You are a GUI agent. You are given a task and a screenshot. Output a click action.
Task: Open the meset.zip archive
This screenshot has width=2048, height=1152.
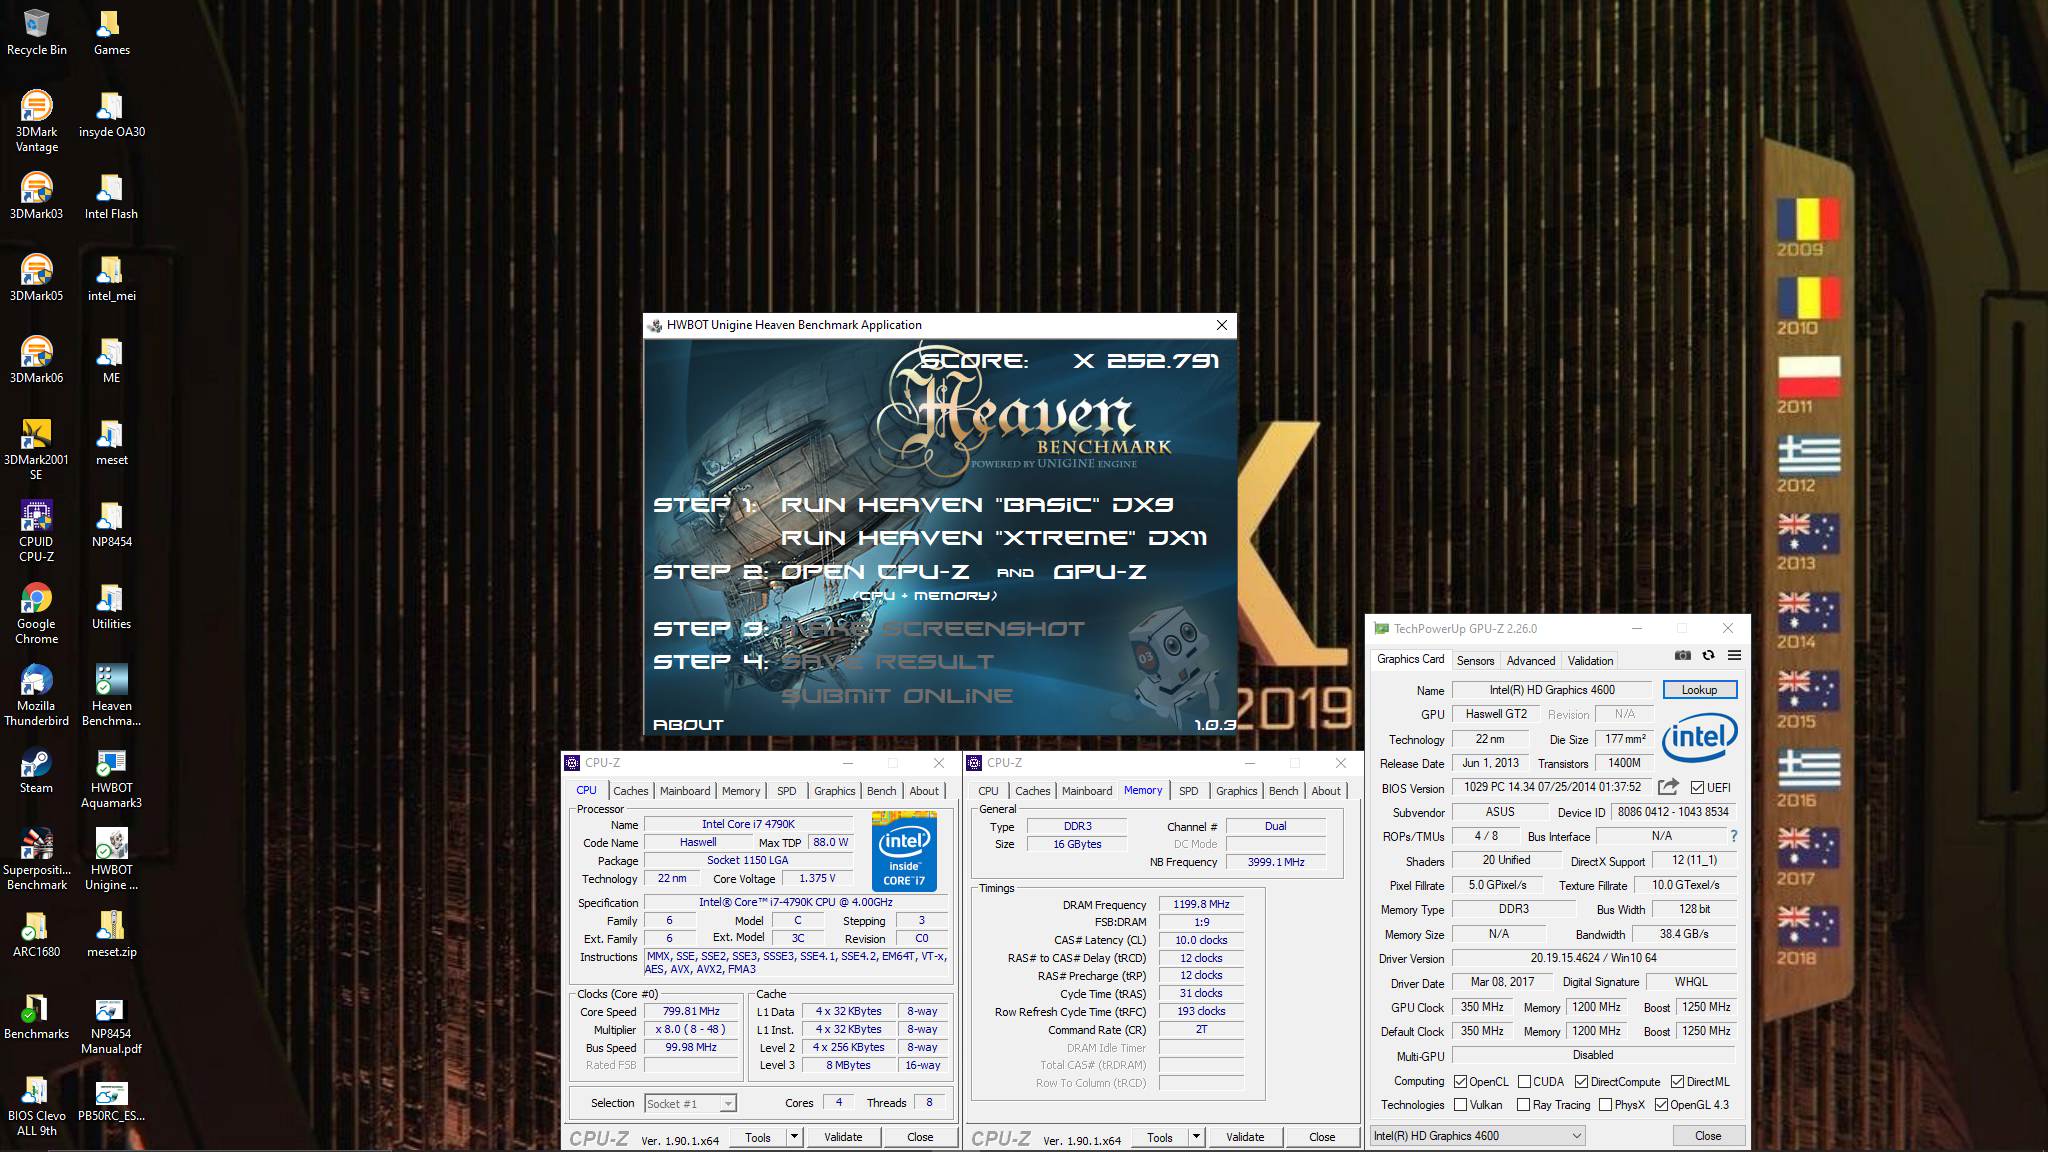[x=111, y=934]
